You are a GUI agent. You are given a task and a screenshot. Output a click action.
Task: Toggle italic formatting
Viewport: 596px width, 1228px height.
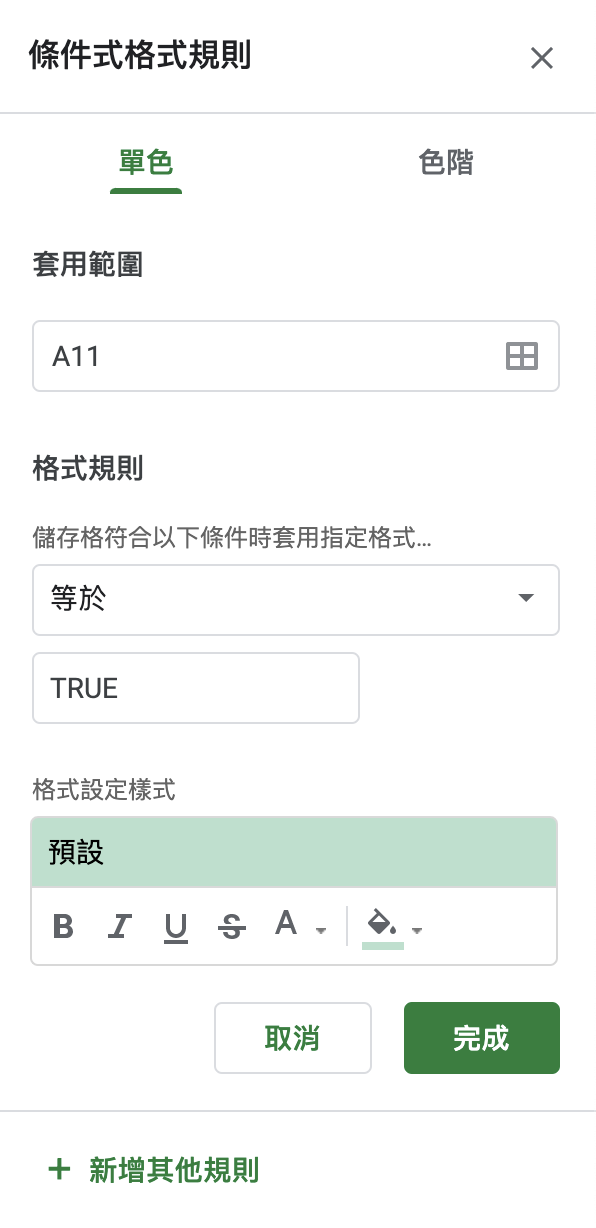click(119, 927)
